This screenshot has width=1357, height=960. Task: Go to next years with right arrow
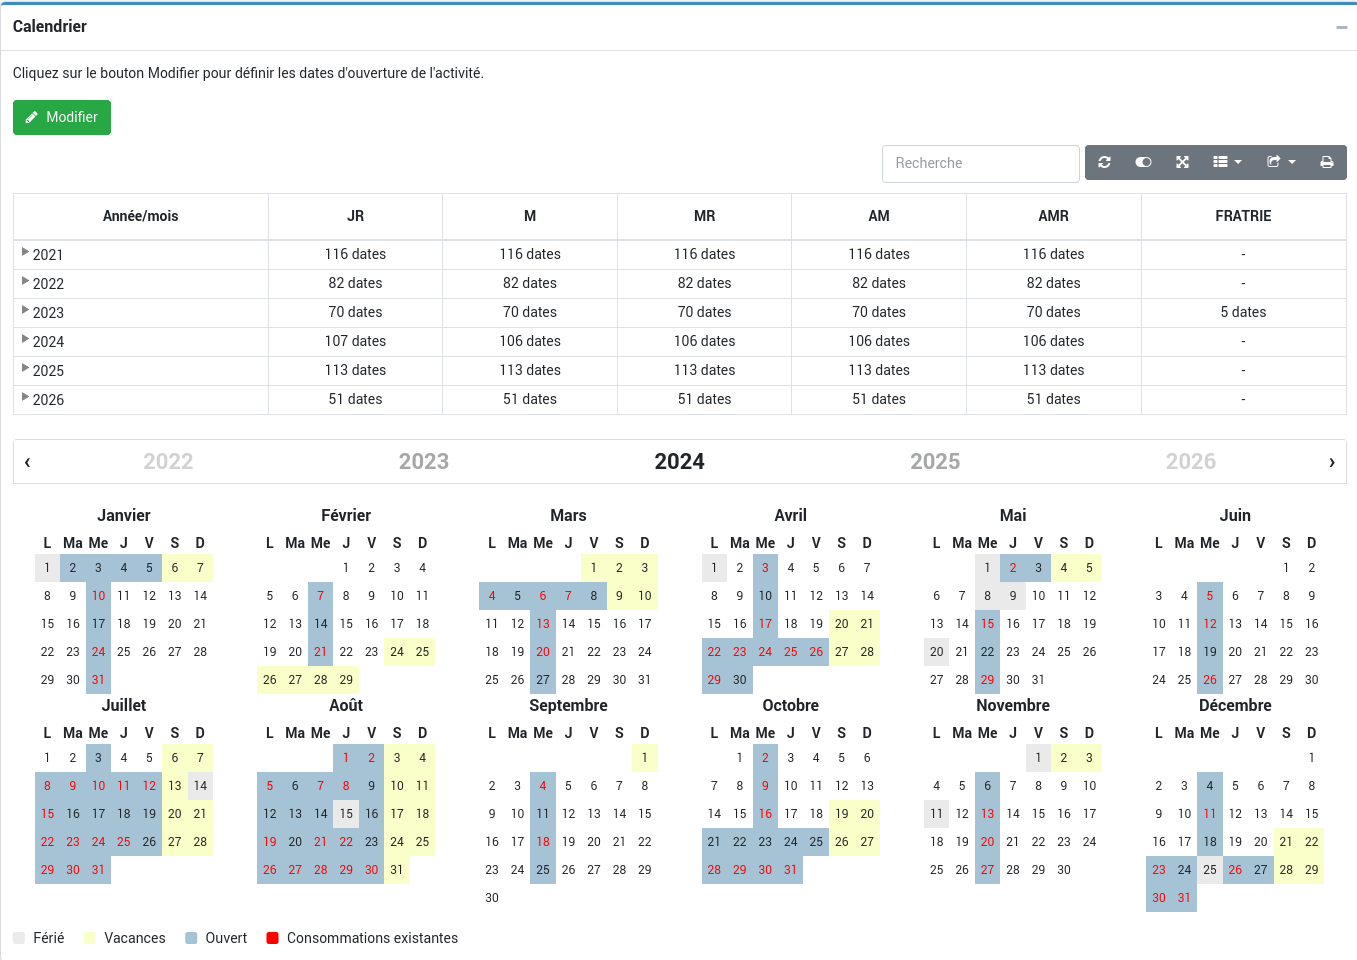[x=1331, y=462]
